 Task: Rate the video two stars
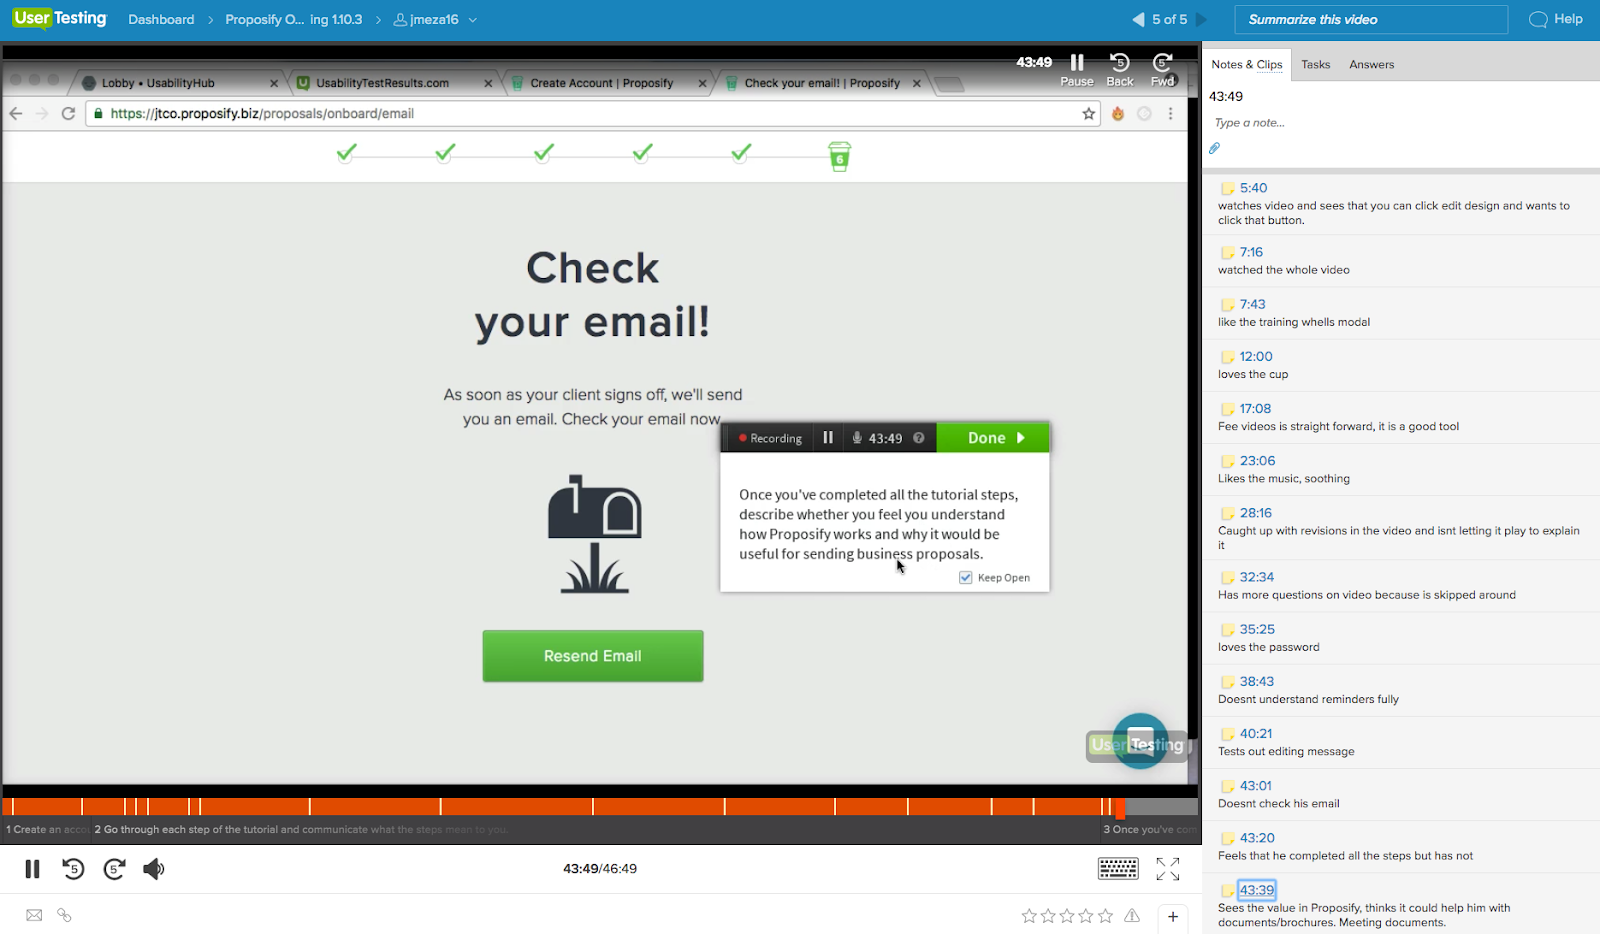pos(1048,915)
